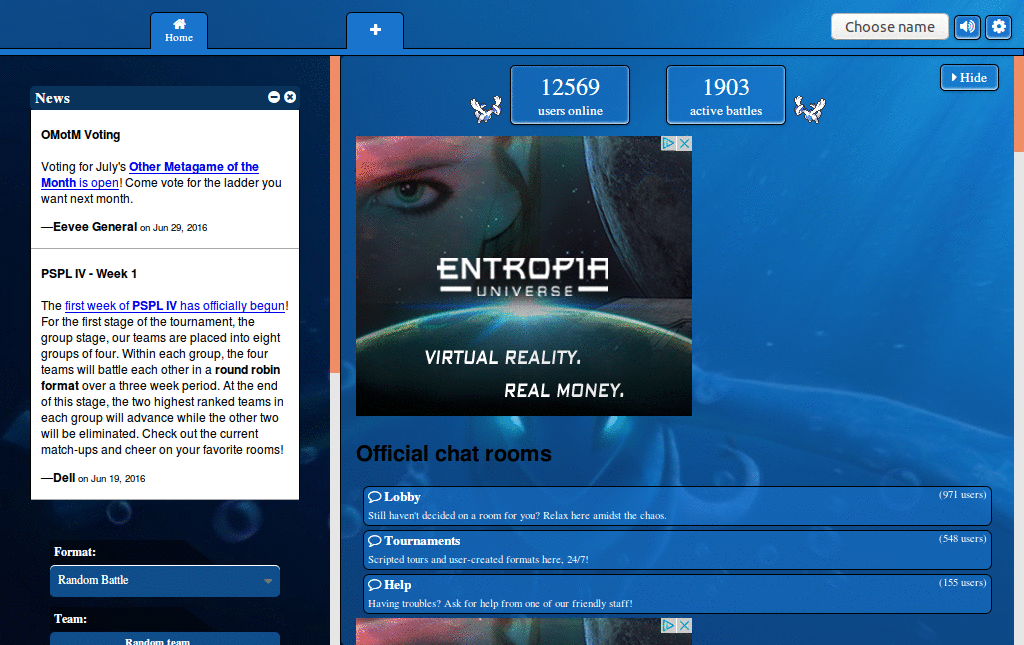The height and width of the screenshot is (645, 1024).
Task: Click the Lugia sprite right of active battles
Action: (x=810, y=109)
